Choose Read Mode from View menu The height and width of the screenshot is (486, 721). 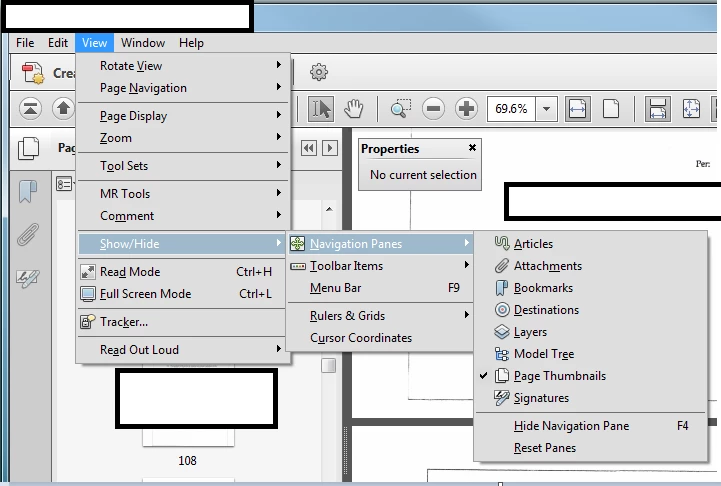183,272
